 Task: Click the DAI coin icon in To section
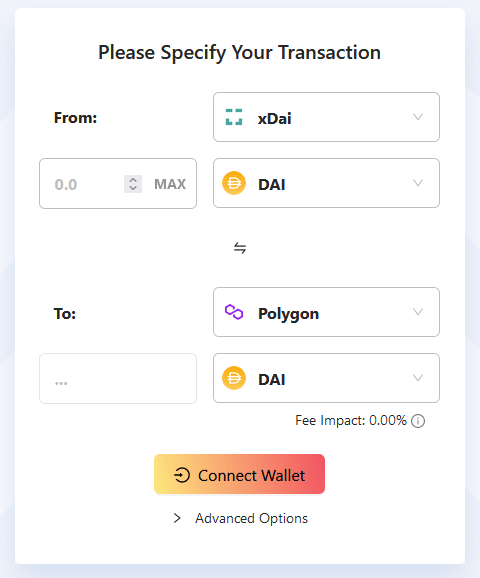[234, 378]
